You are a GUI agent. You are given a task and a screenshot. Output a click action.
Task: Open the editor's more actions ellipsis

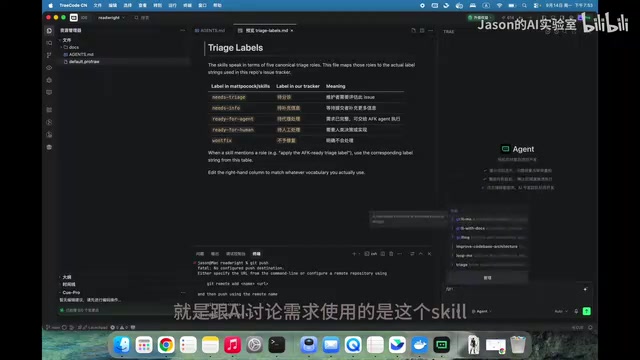pos(431,31)
